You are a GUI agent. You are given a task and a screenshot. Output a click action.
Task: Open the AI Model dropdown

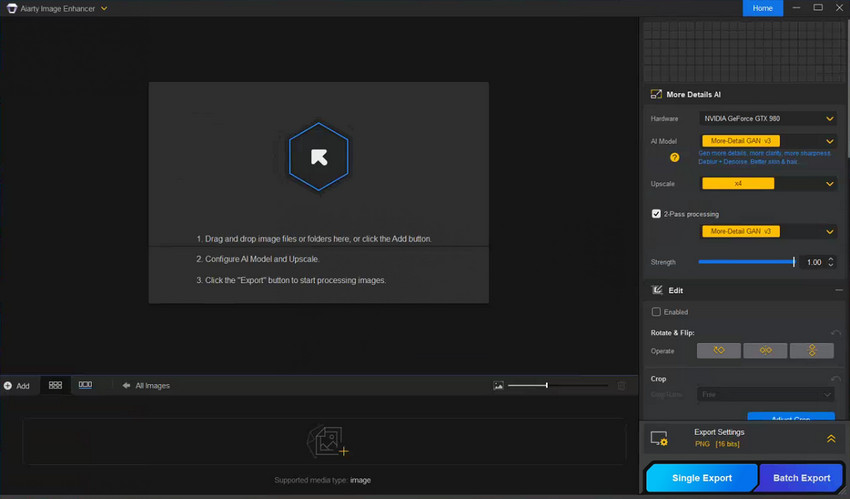click(x=767, y=141)
